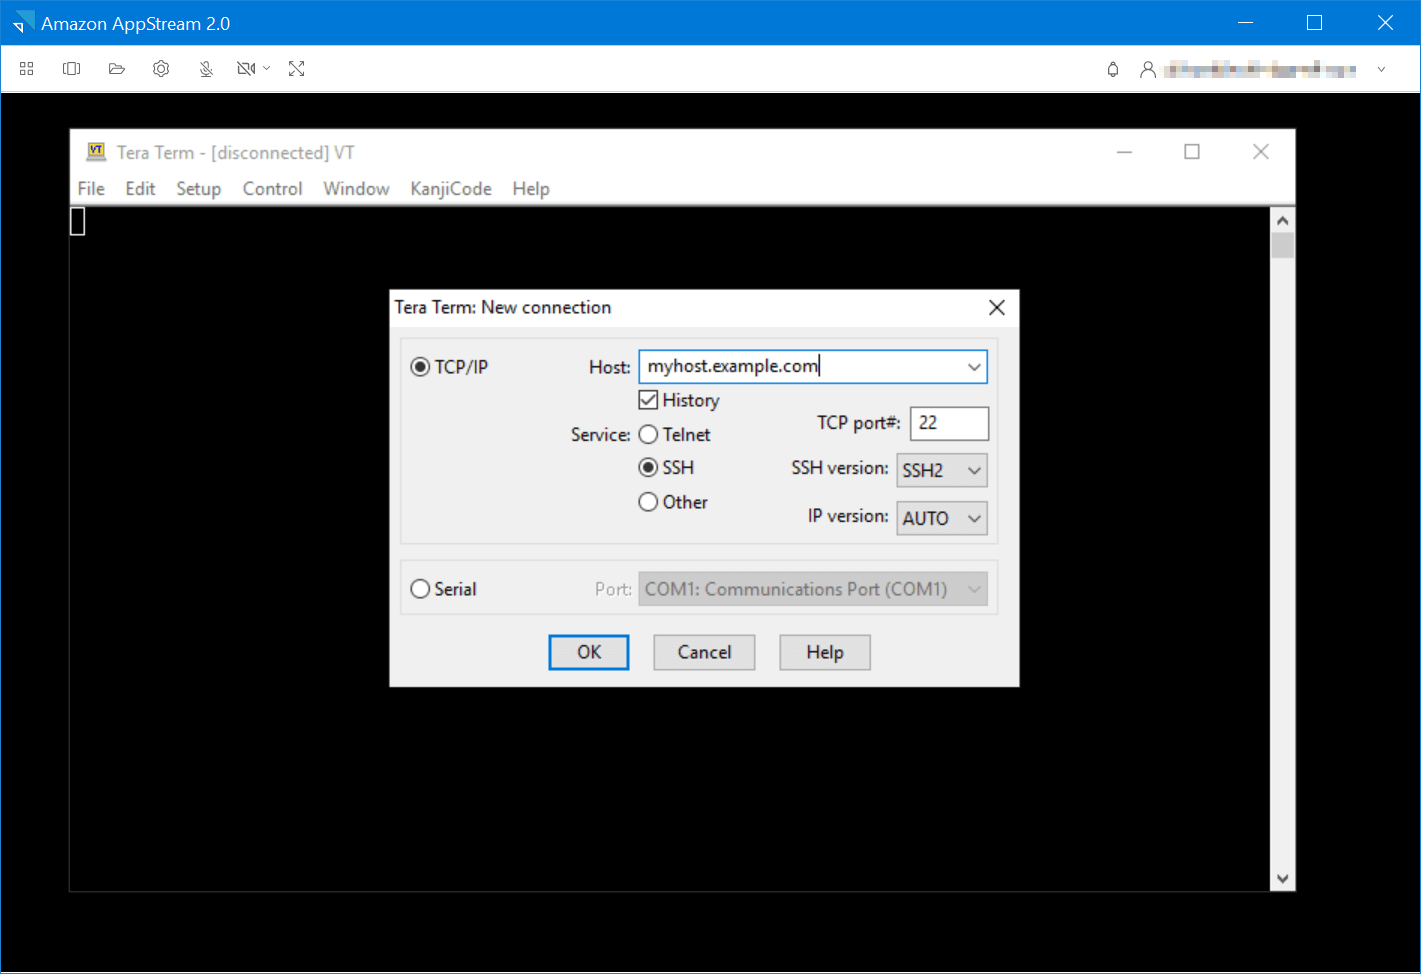
Task: Open the AppStream My Files folder icon
Action: coord(117,69)
